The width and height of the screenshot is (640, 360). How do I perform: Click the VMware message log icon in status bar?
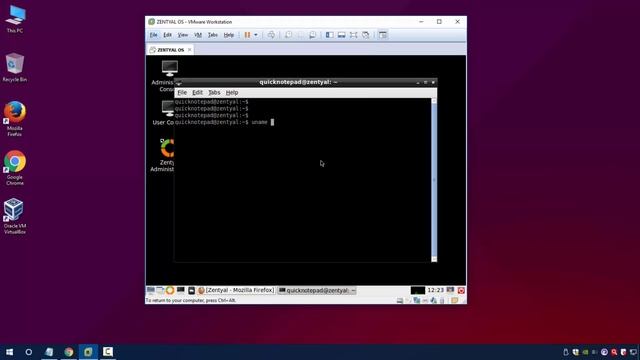tap(454, 300)
